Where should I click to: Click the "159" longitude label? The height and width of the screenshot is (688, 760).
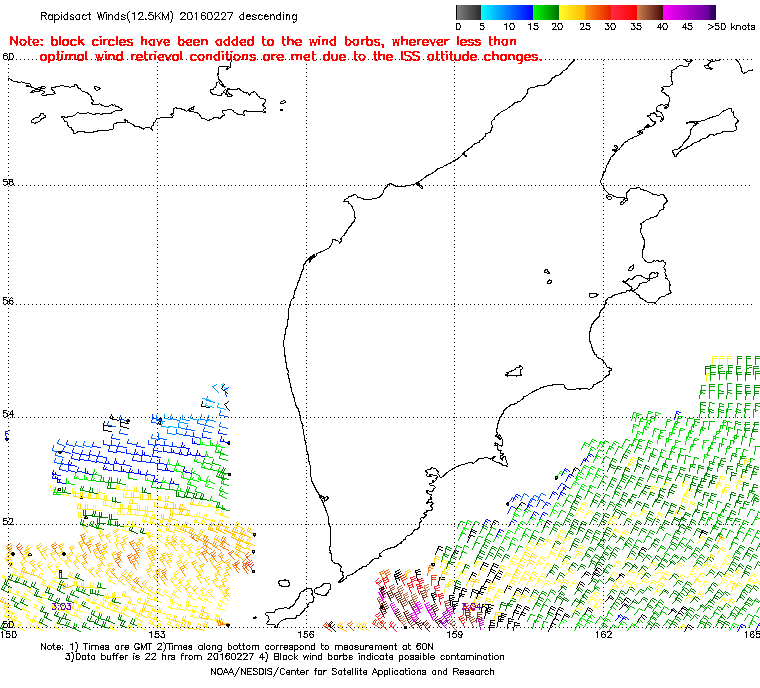click(x=455, y=634)
